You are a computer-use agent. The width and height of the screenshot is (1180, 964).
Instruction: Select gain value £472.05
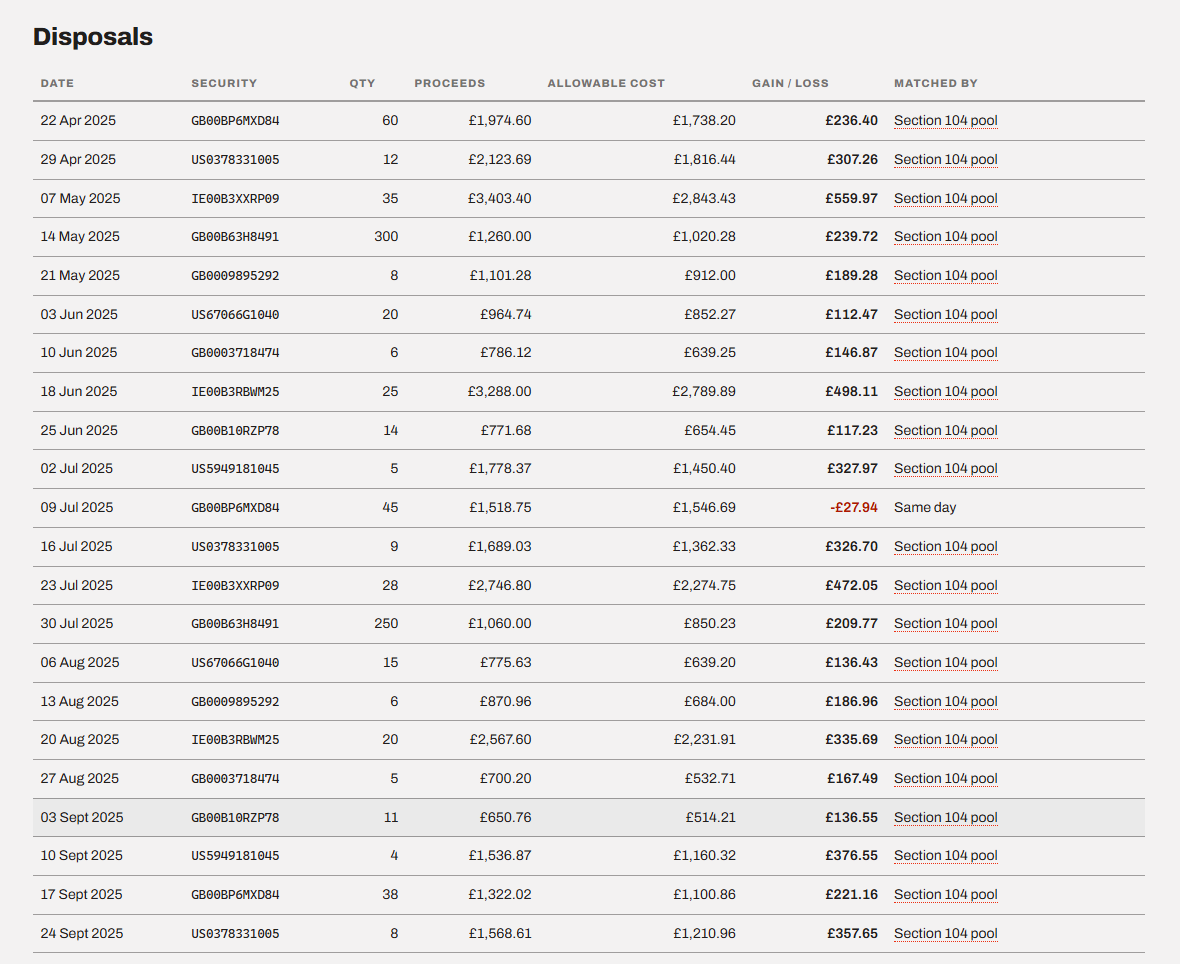pyautogui.click(x=852, y=585)
